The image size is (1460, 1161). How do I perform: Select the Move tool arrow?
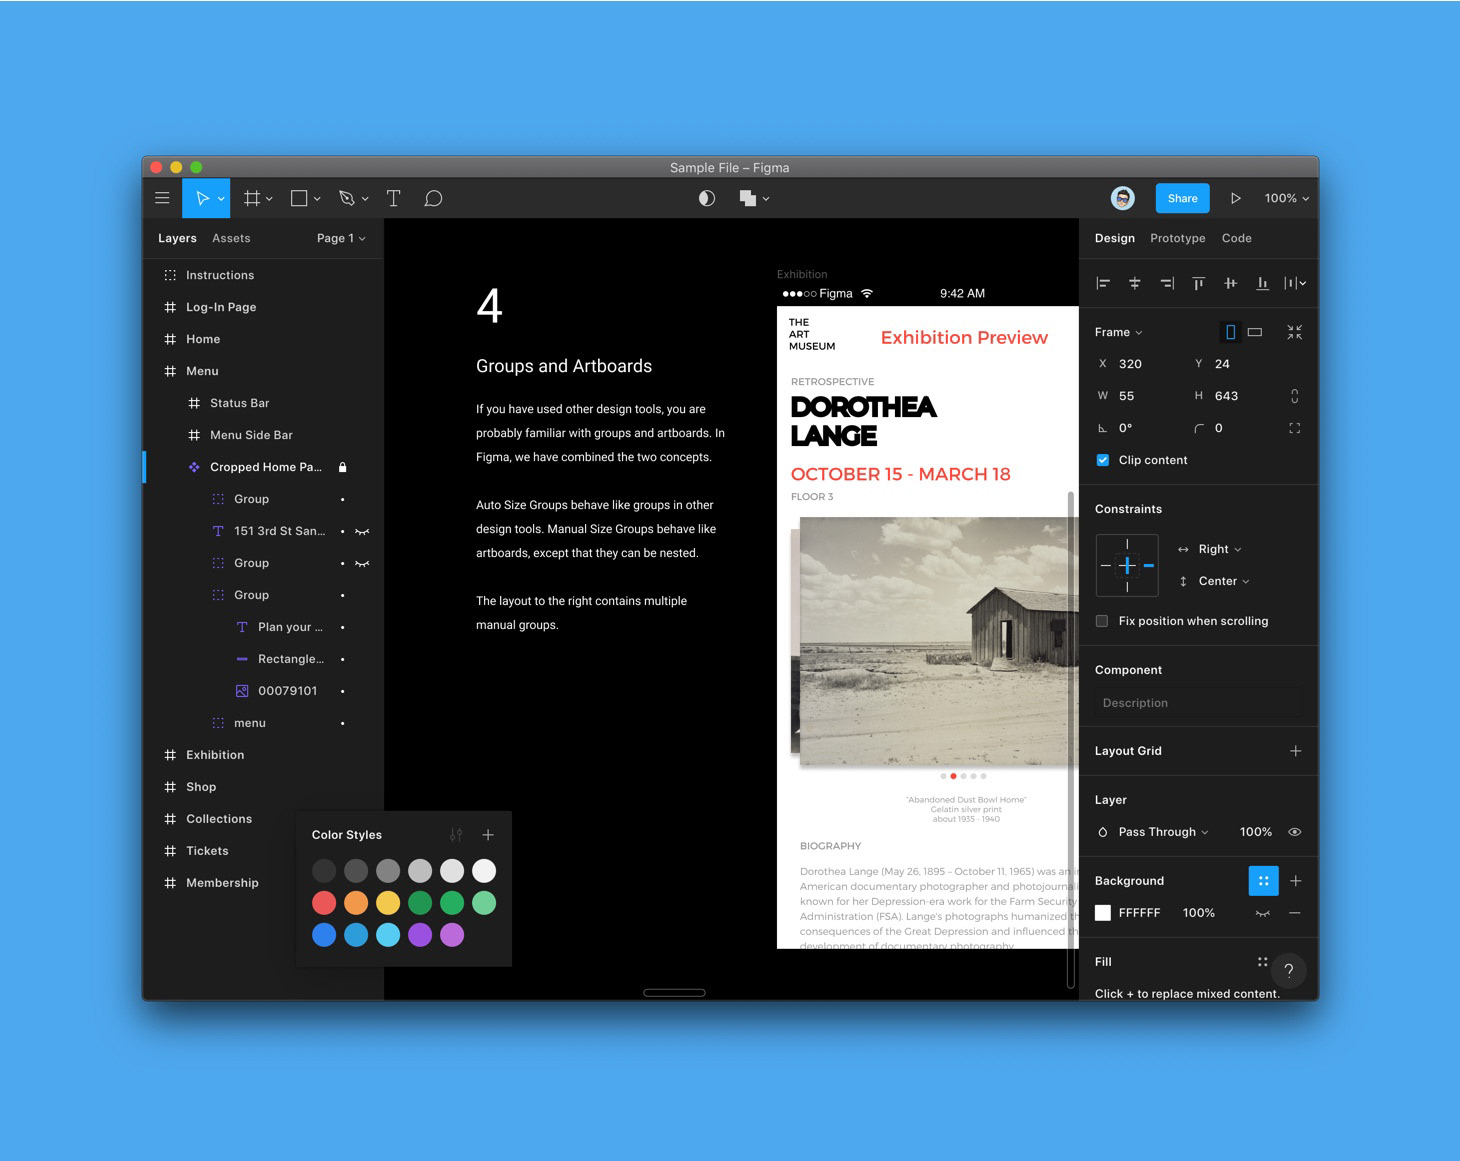tap(203, 198)
